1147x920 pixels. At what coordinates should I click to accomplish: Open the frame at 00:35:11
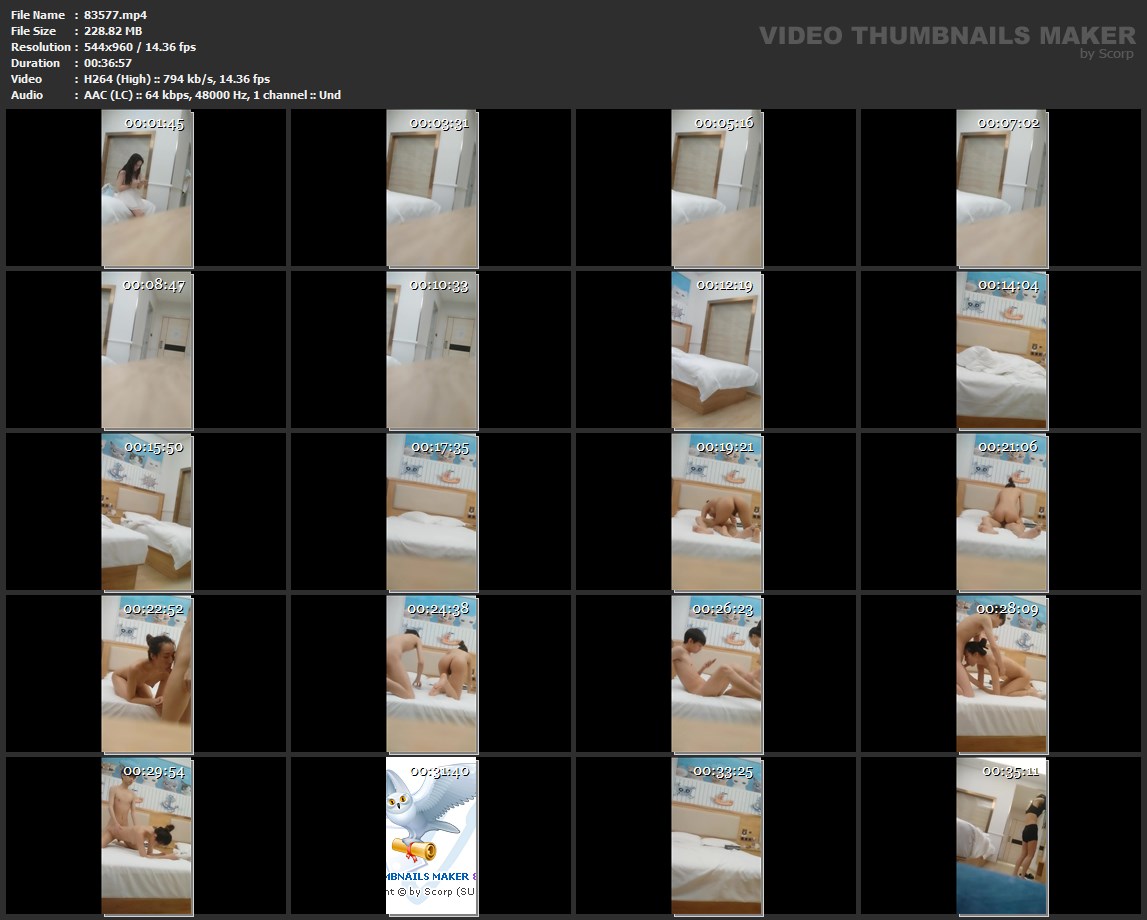coord(1001,836)
